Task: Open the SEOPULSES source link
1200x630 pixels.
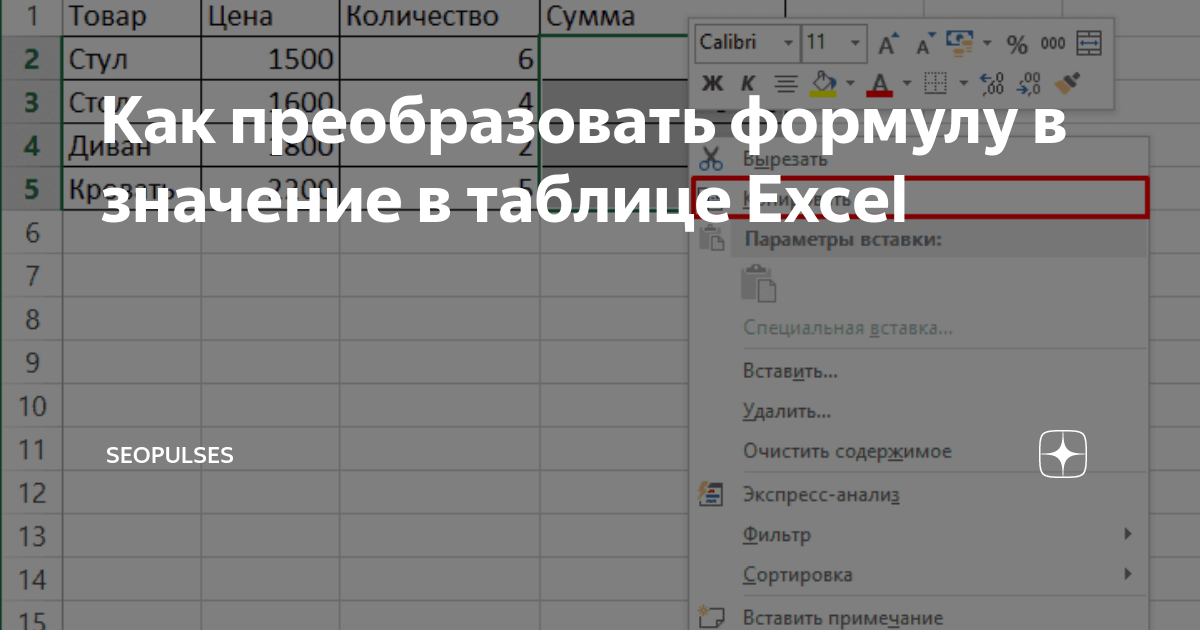Action: (169, 455)
